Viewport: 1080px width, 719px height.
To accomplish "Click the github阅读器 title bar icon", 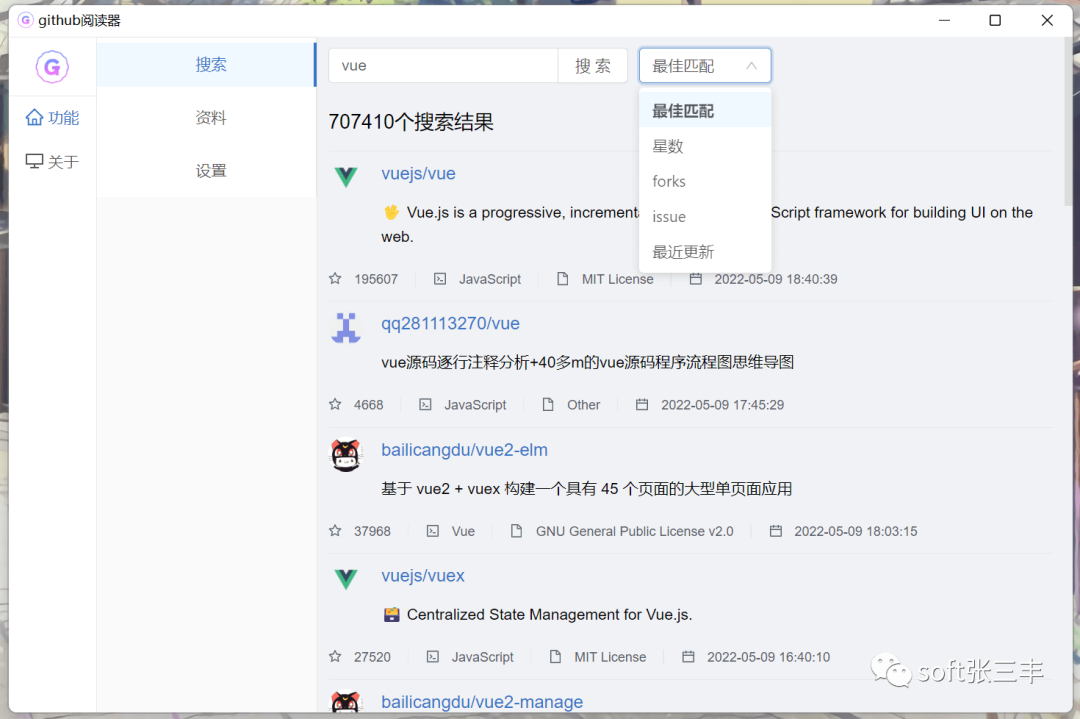I will [25, 20].
